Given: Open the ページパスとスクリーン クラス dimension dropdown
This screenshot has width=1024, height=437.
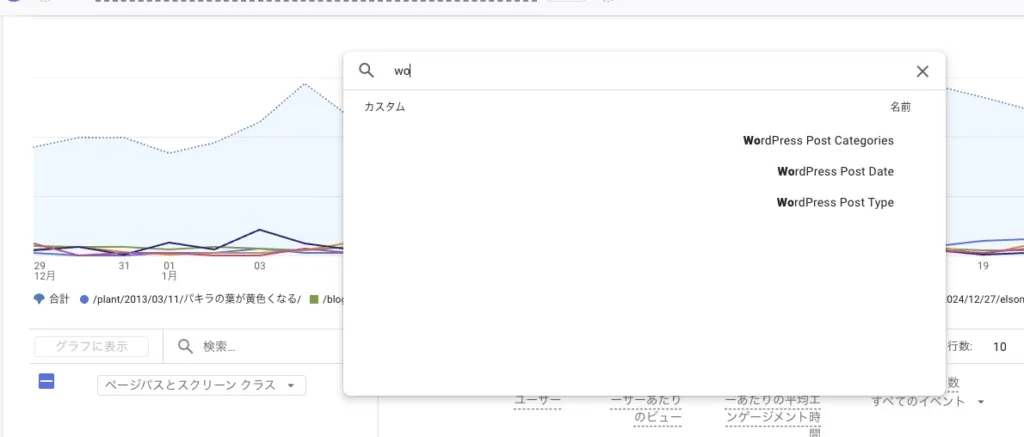Looking at the screenshot, I should 201,385.
